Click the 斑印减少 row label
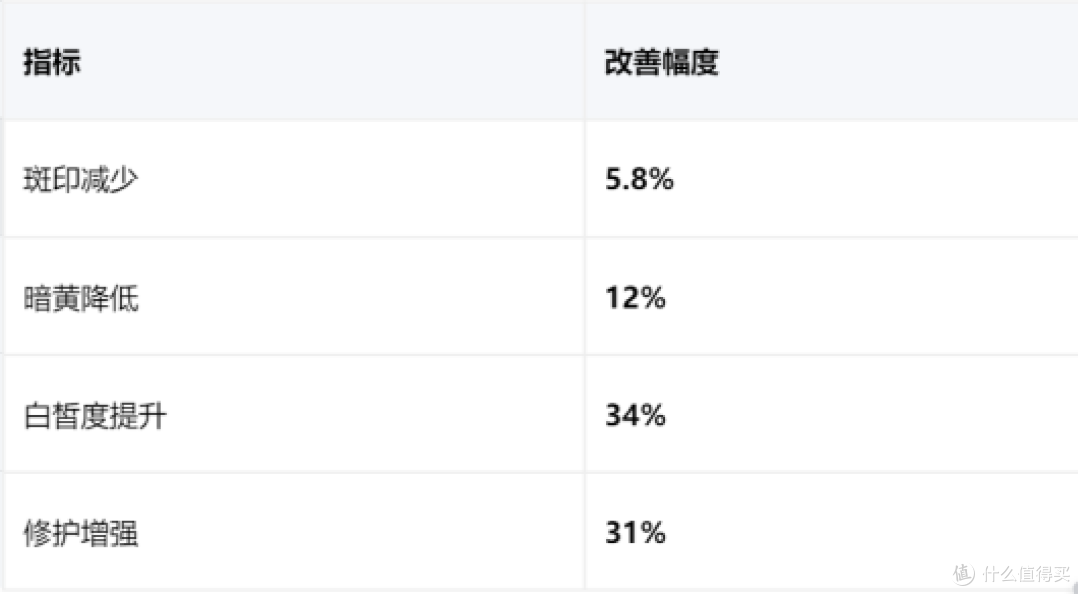The width and height of the screenshot is (1080, 596). coord(81,180)
